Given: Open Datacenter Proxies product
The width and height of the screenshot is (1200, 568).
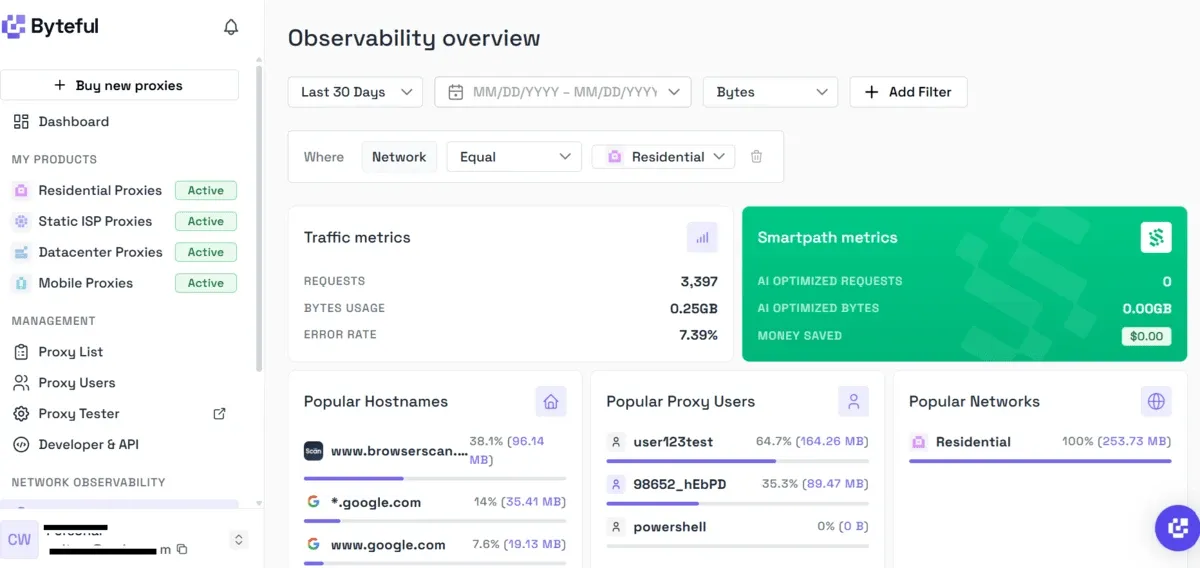Looking at the screenshot, I should pyautogui.click(x=100, y=252).
